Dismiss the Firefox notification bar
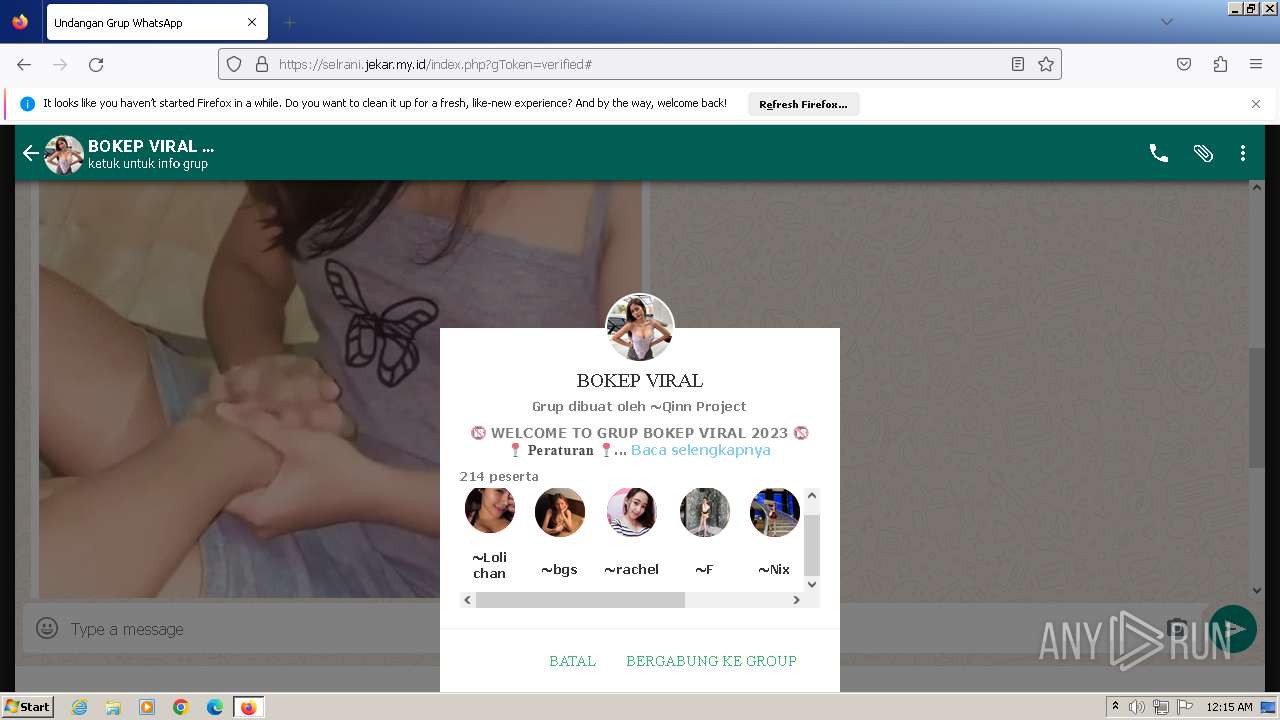1280x720 pixels. (x=1256, y=104)
